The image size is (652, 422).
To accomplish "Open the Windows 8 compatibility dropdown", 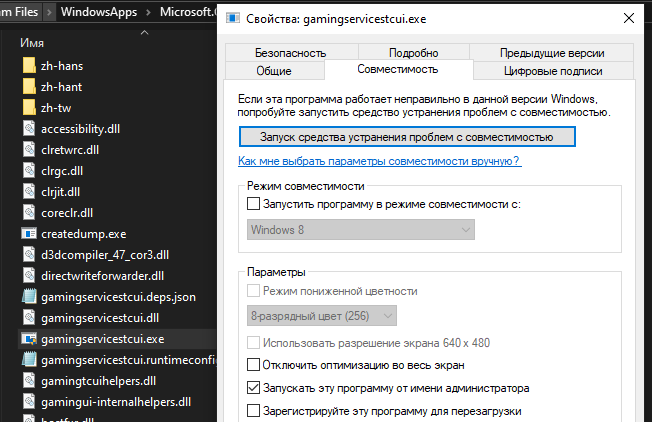I will pos(361,230).
